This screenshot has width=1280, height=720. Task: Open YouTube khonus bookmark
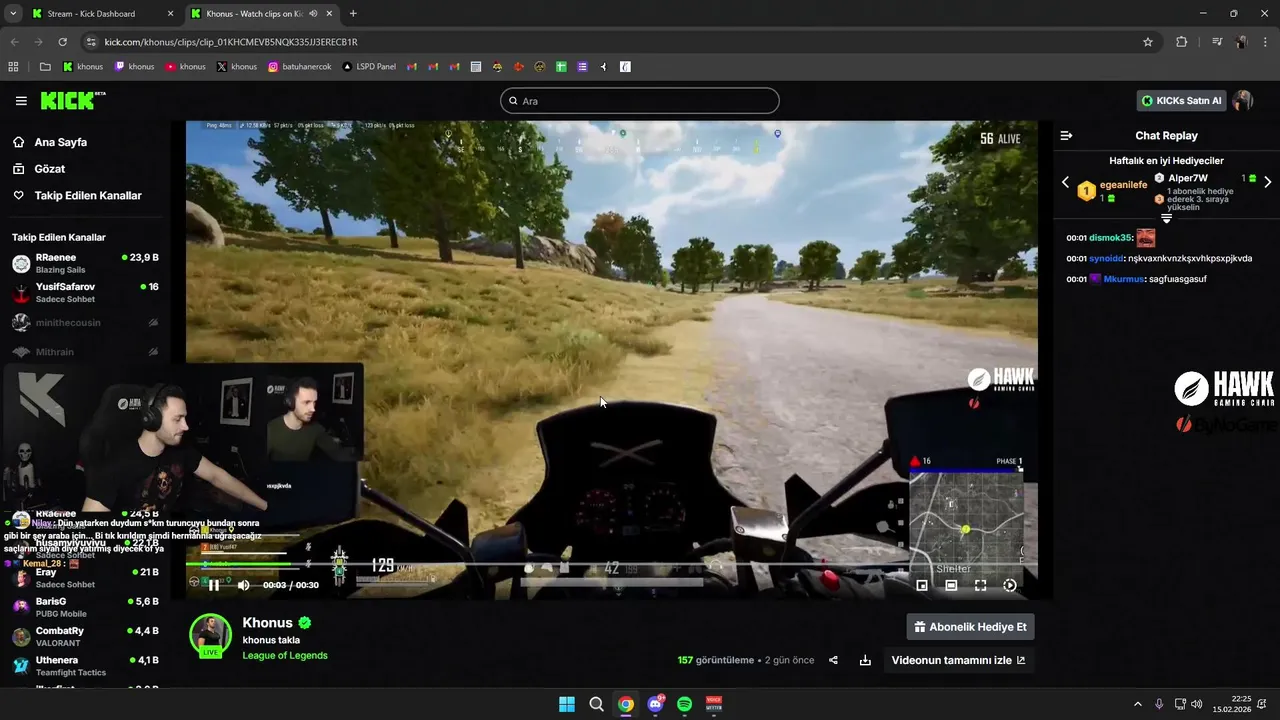[x=185, y=67]
